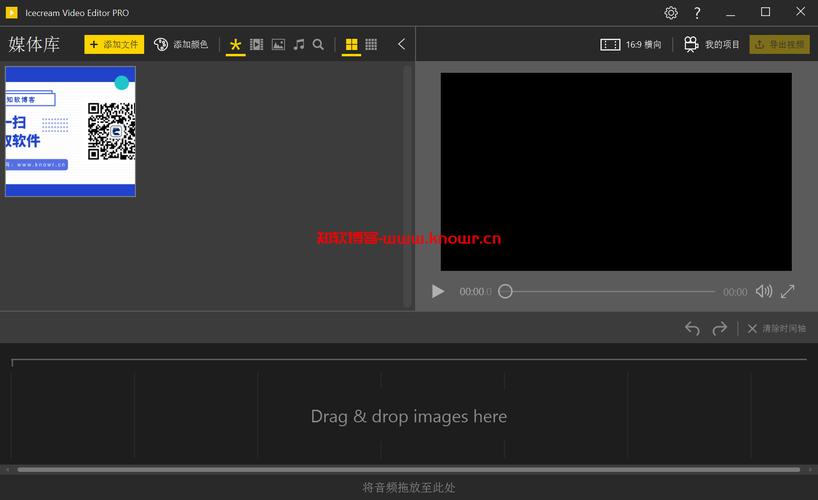Click the 添加文件 add file button
Image resolution: width=818 pixels, height=500 pixels.
(x=114, y=44)
